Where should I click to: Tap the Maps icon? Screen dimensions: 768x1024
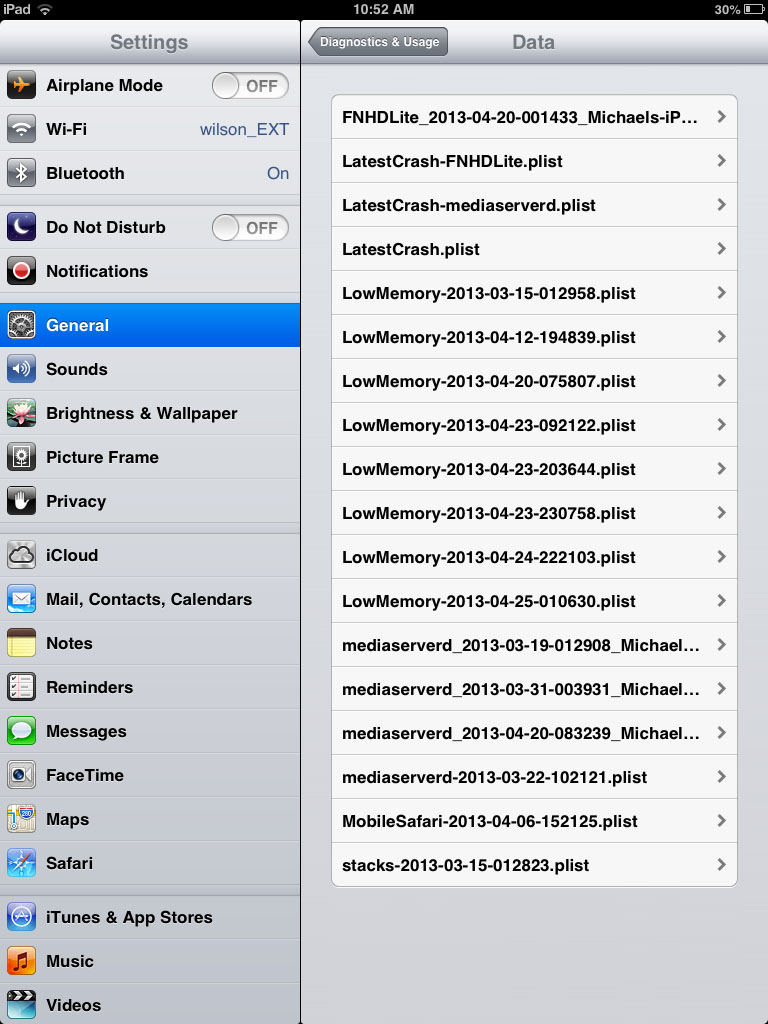(21, 819)
